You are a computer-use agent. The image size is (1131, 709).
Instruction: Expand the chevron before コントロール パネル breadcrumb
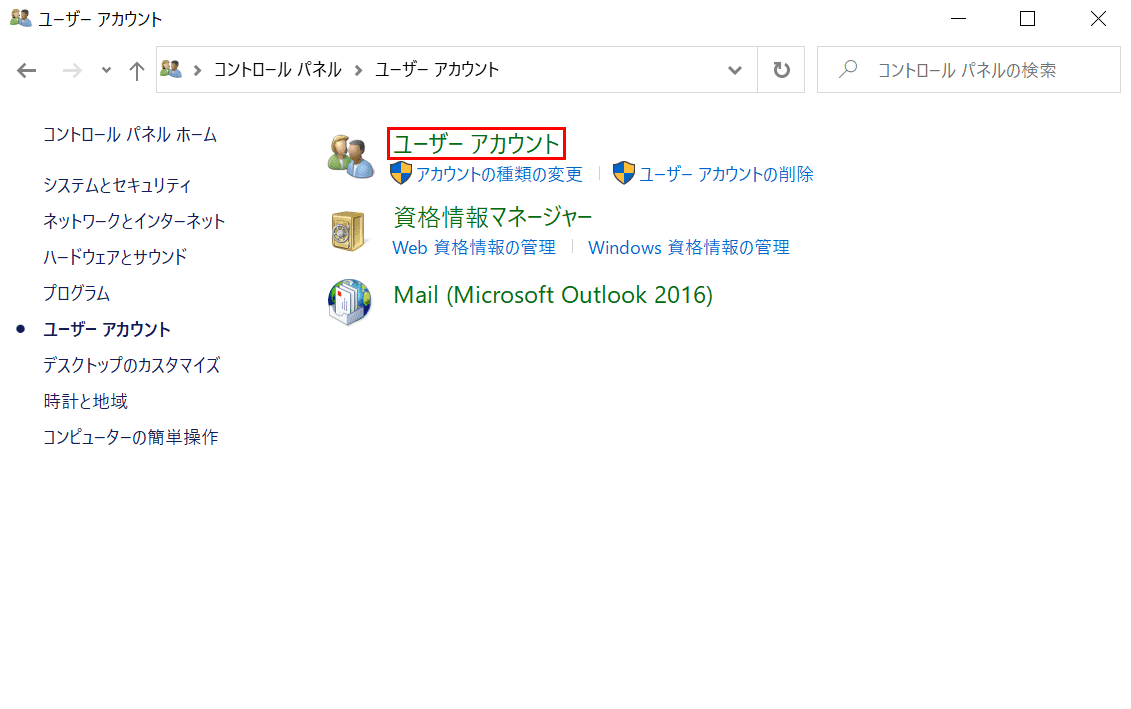click(197, 70)
